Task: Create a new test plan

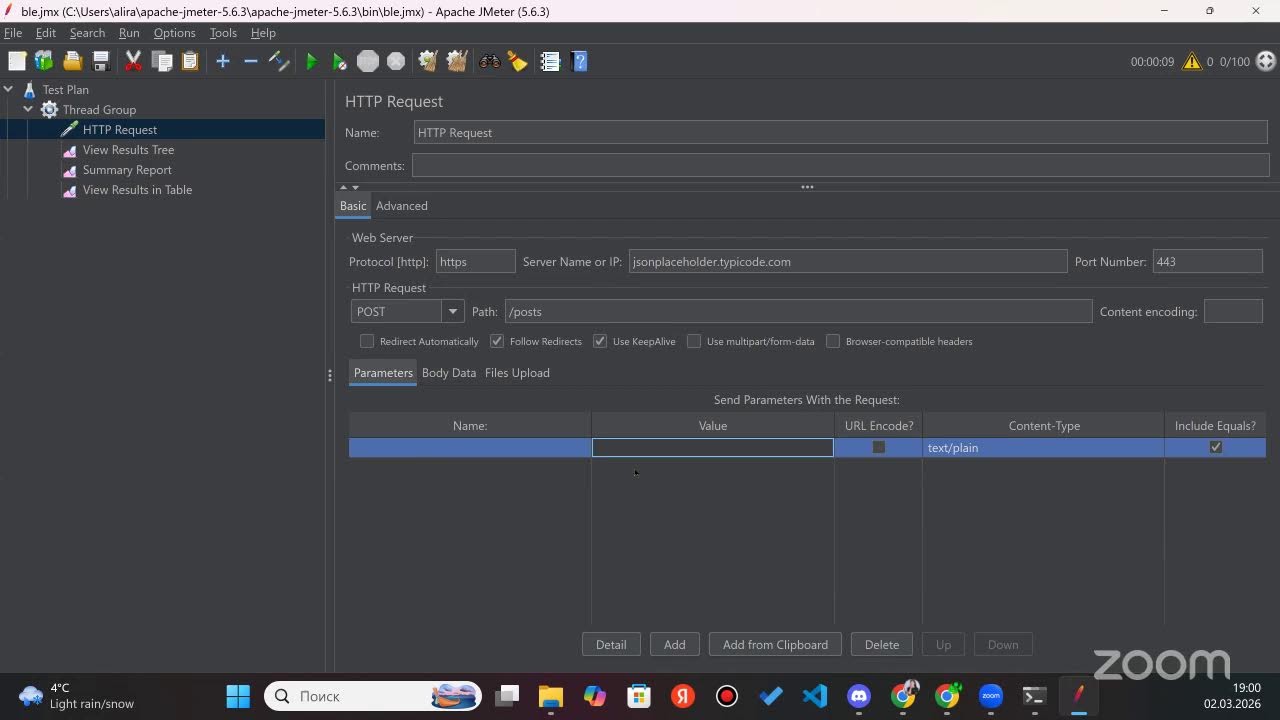Action: [17, 61]
